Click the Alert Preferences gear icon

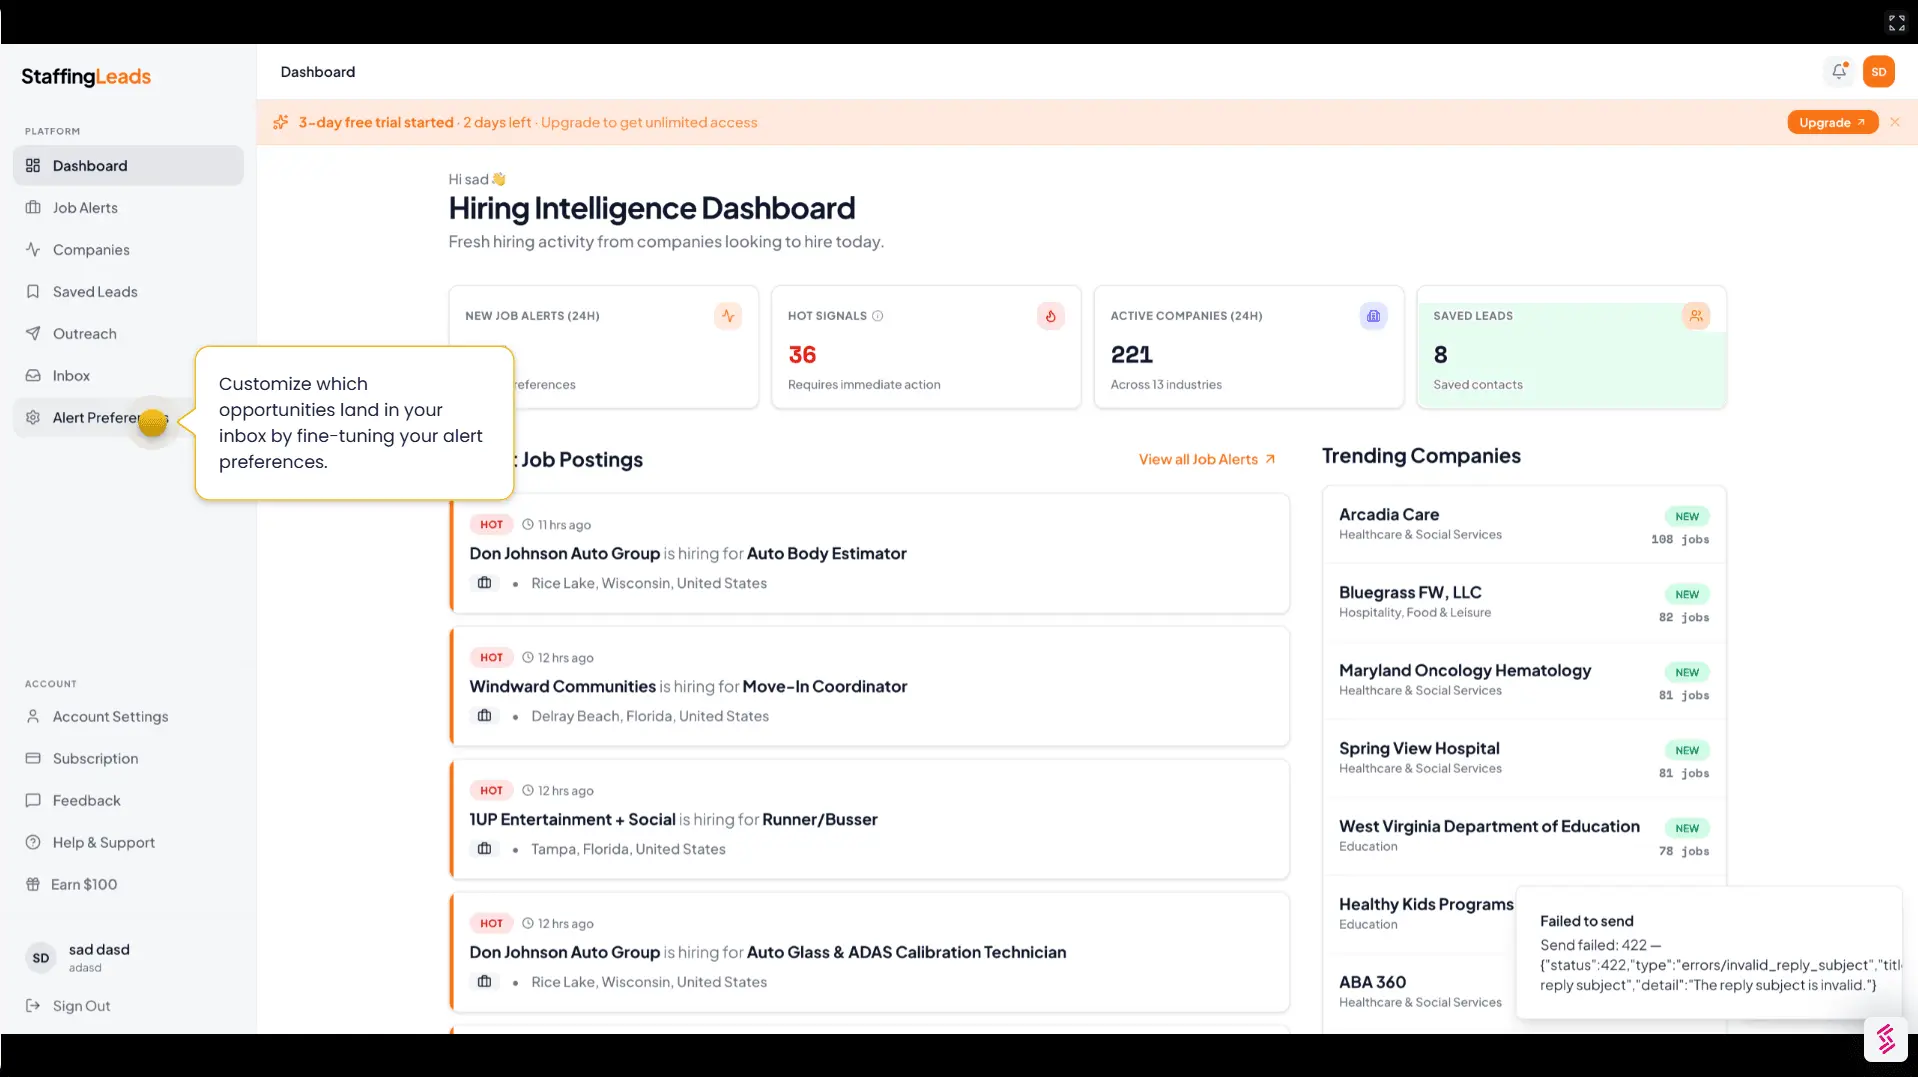point(33,418)
